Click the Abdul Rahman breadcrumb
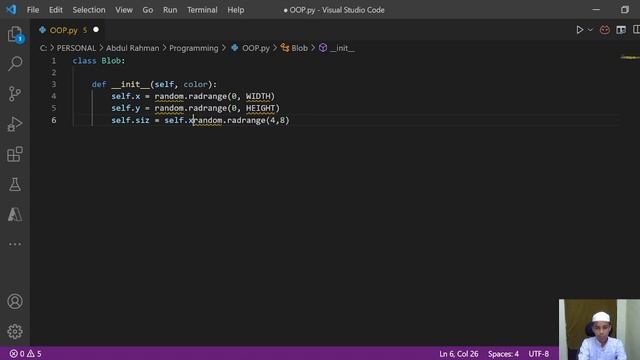640x360 pixels. [x=133, y=48]
